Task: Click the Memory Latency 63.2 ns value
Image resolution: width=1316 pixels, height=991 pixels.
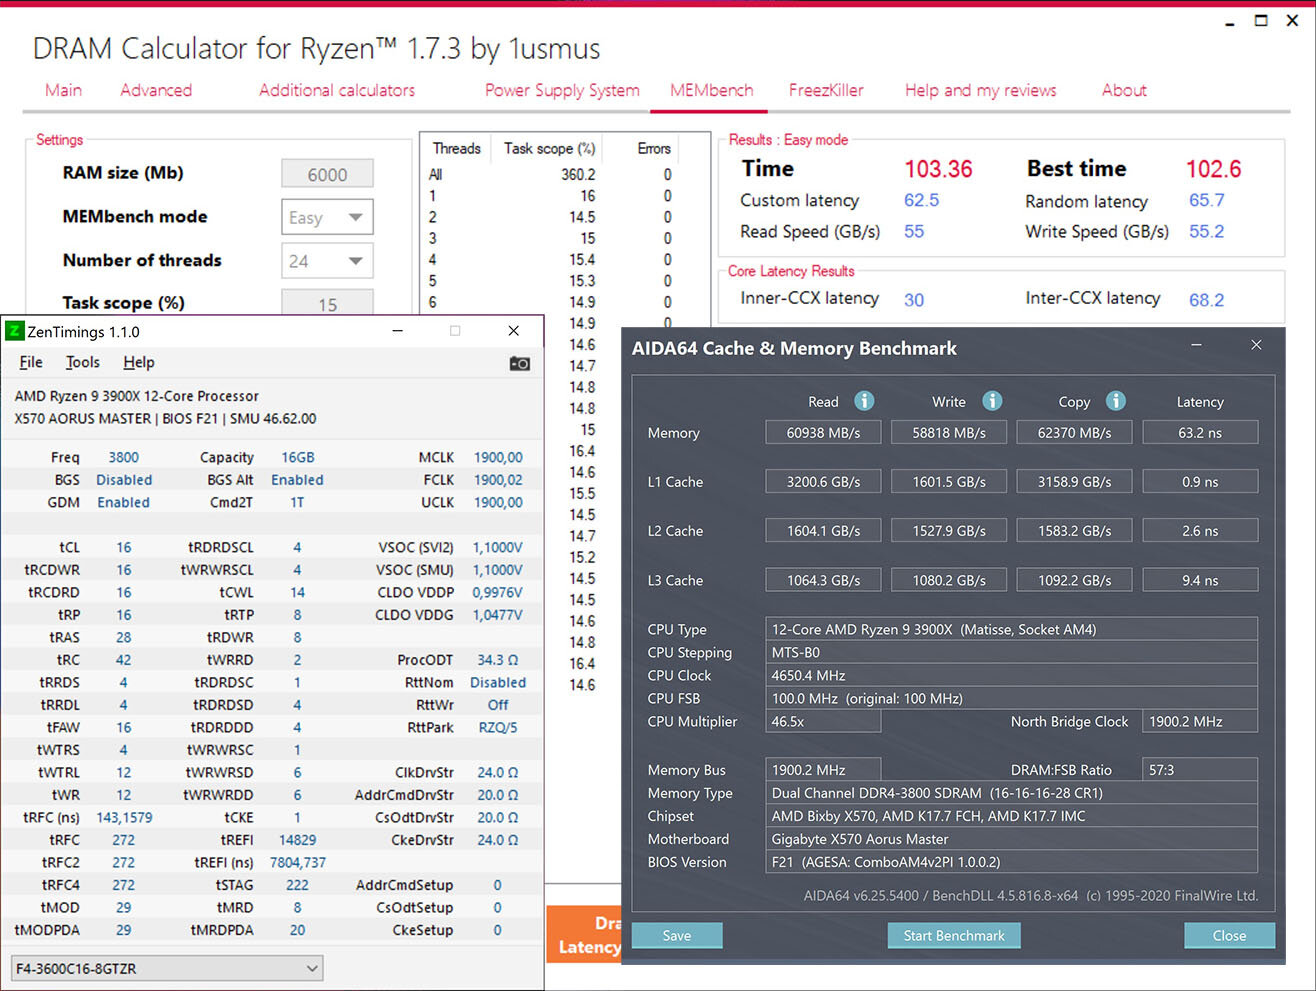Action: 1200,433
